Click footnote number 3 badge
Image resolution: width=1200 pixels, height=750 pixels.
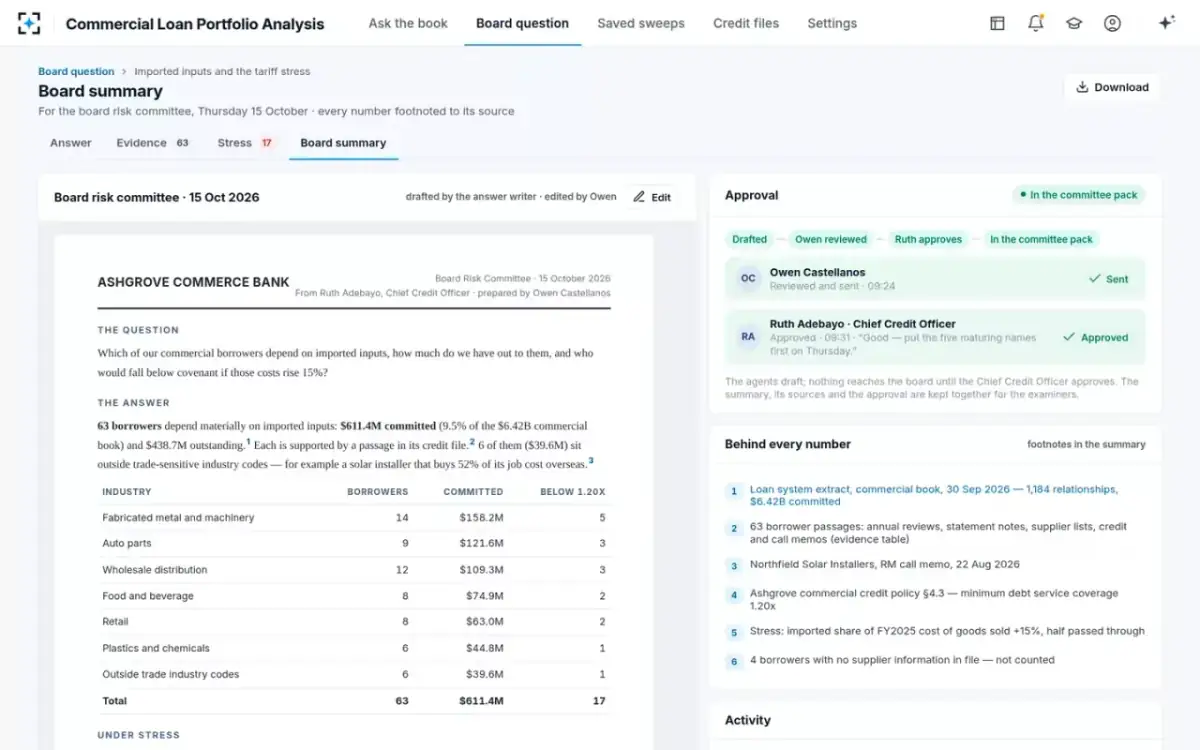pyautogui.click(x=734, y=565)
